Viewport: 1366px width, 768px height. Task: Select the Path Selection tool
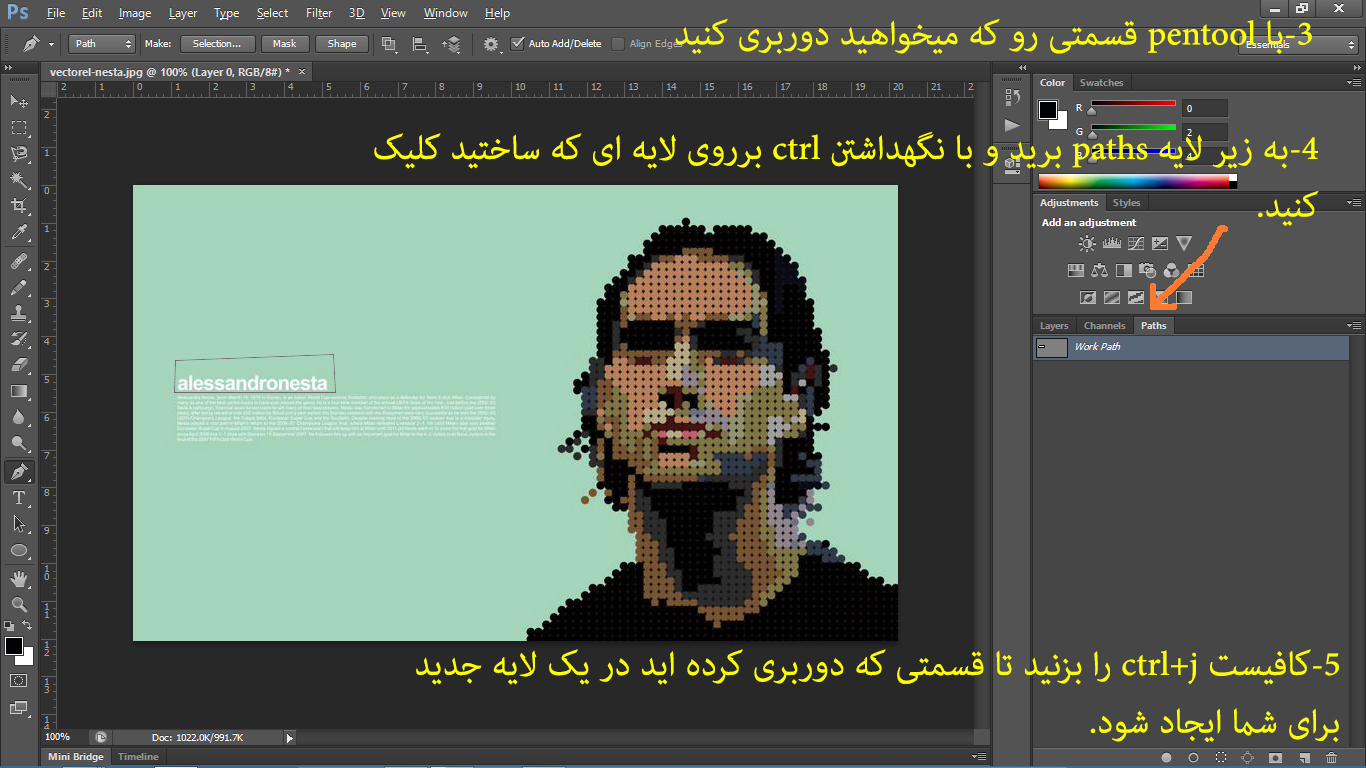tap(19, 524)
